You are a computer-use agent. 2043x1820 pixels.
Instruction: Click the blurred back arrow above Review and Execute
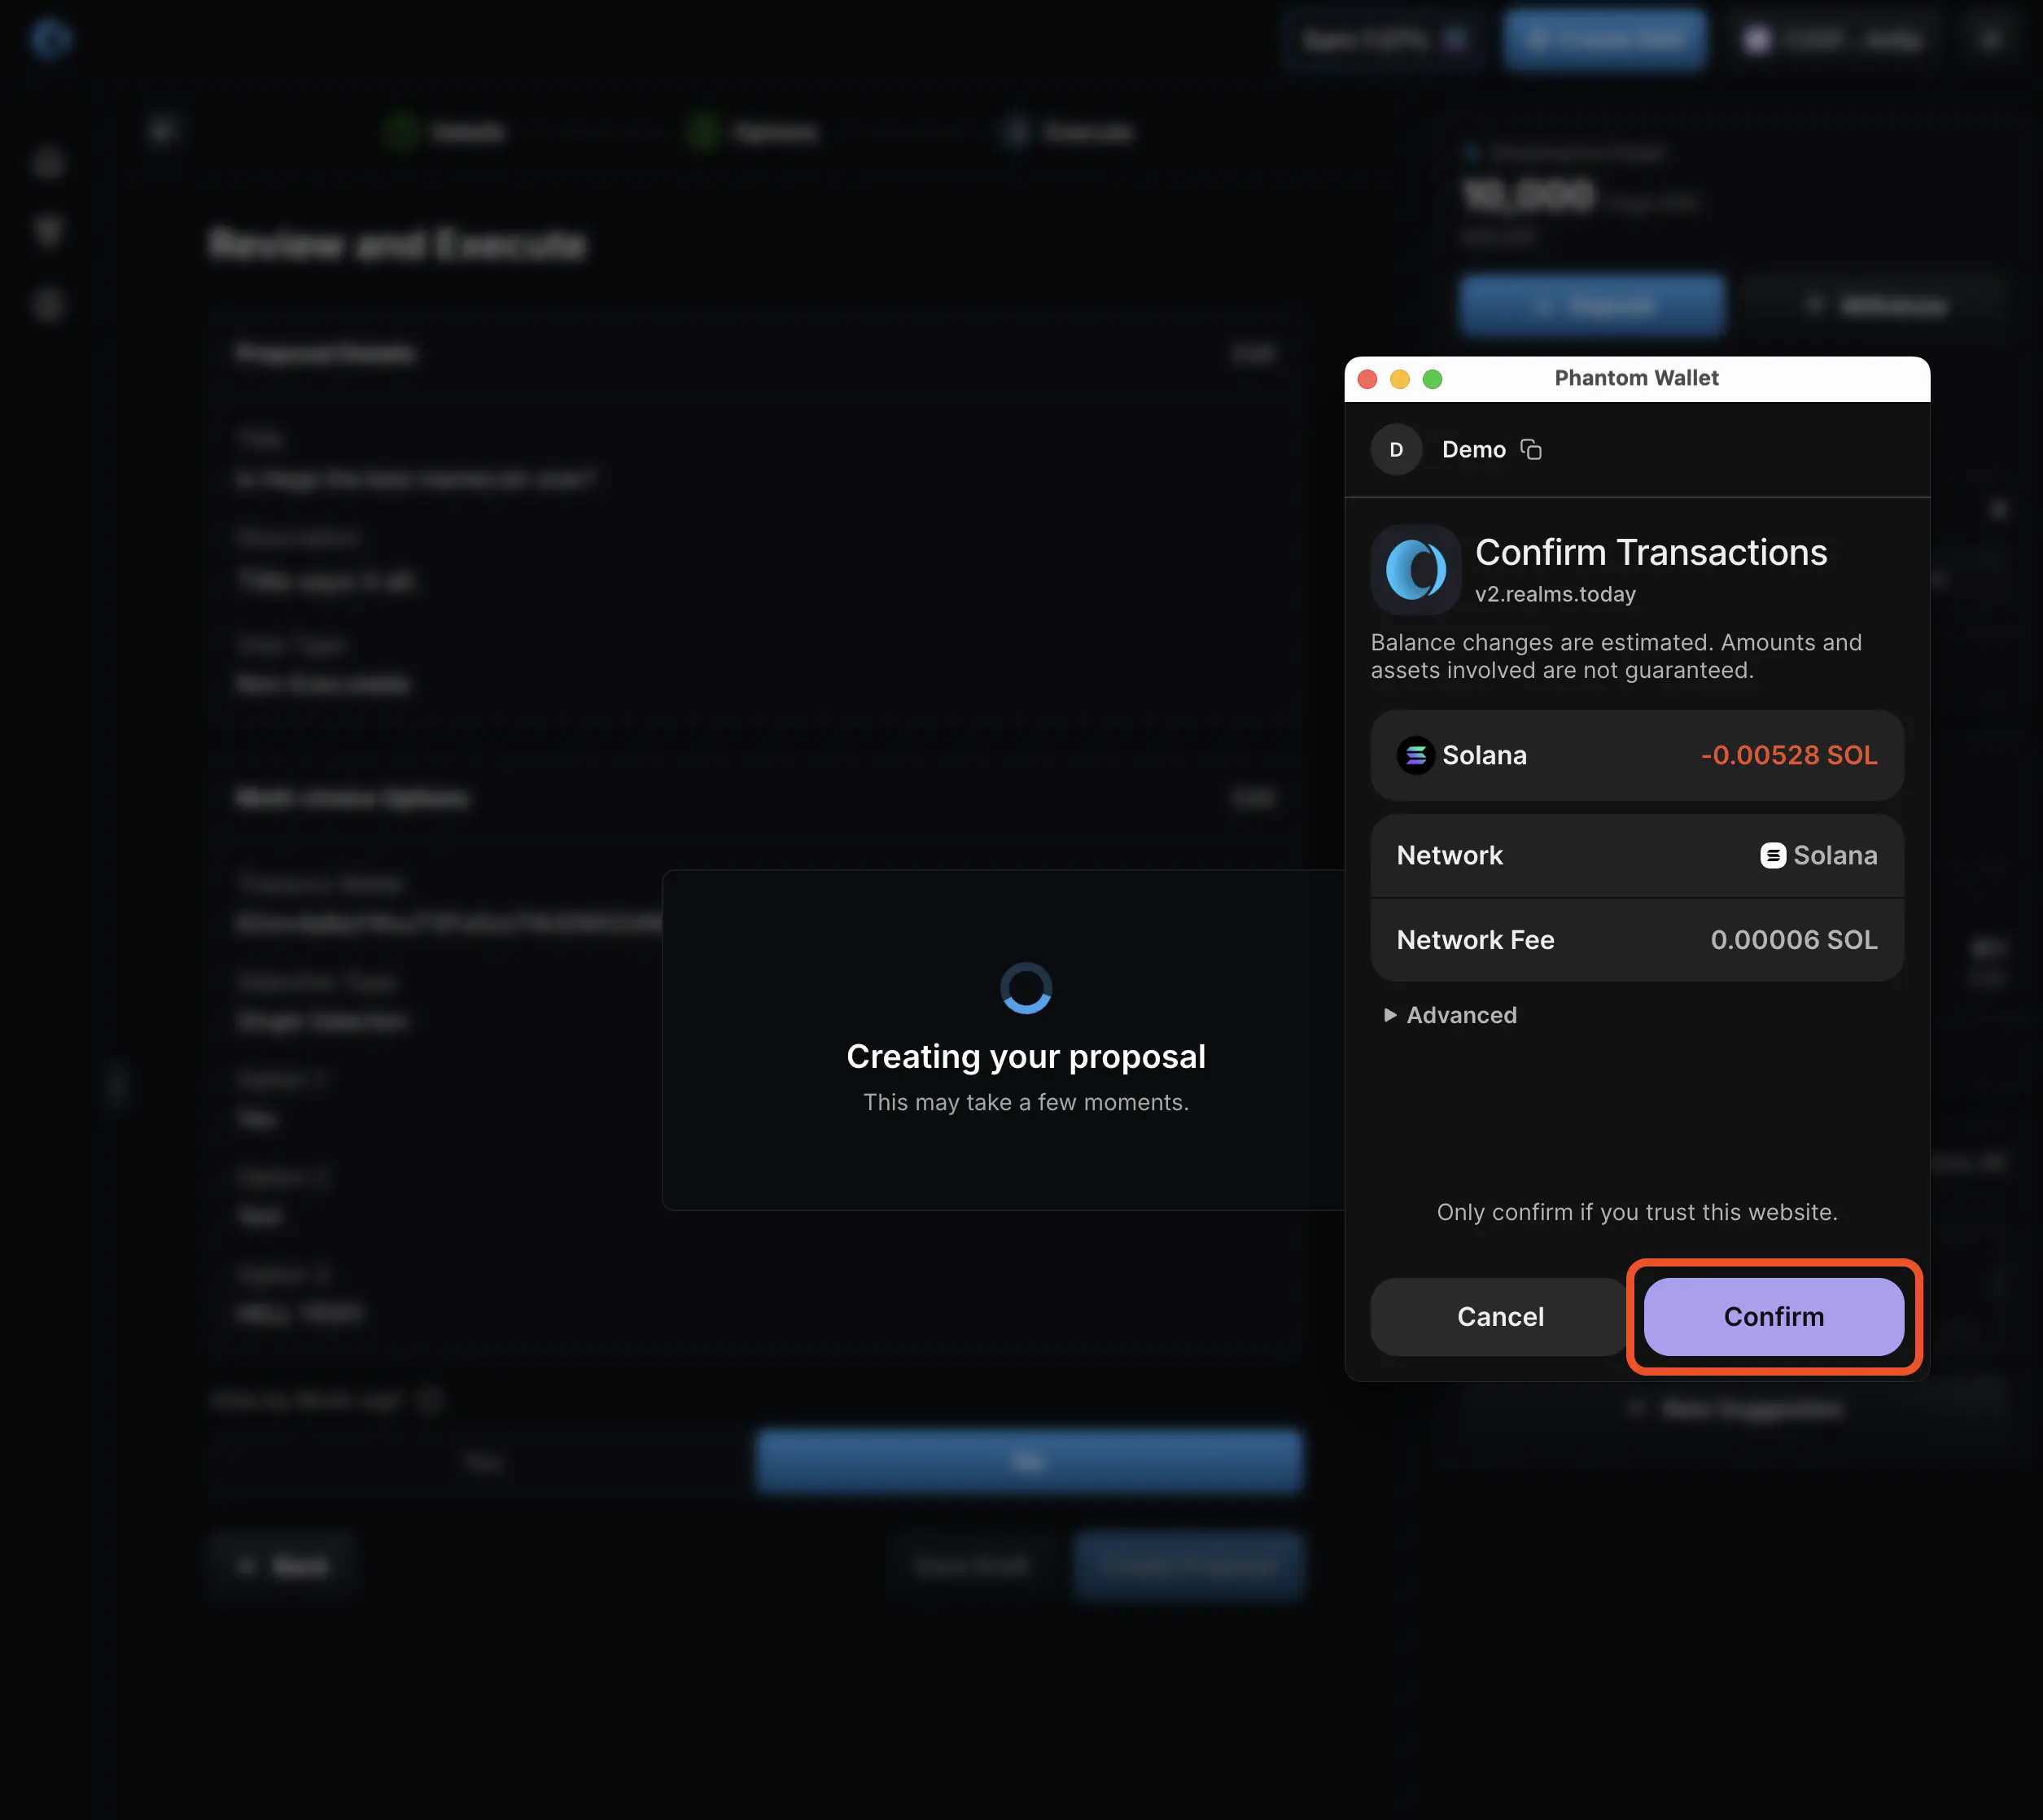163,130
